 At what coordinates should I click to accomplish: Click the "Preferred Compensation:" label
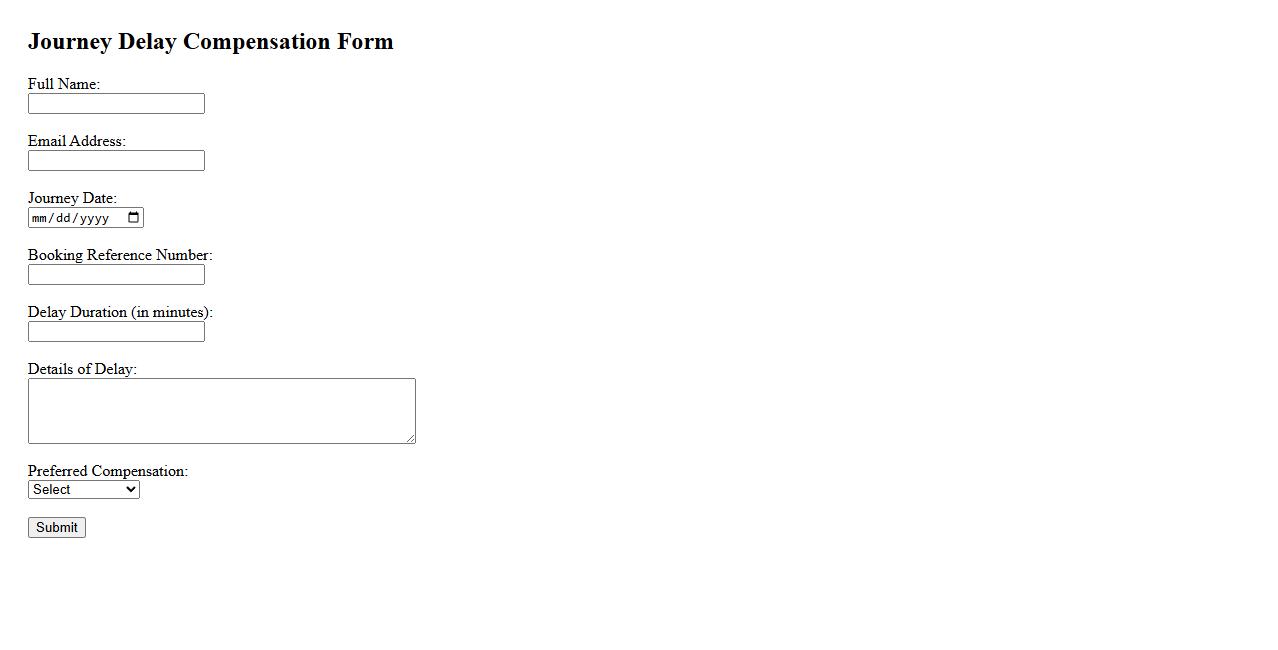coord(108,471)
